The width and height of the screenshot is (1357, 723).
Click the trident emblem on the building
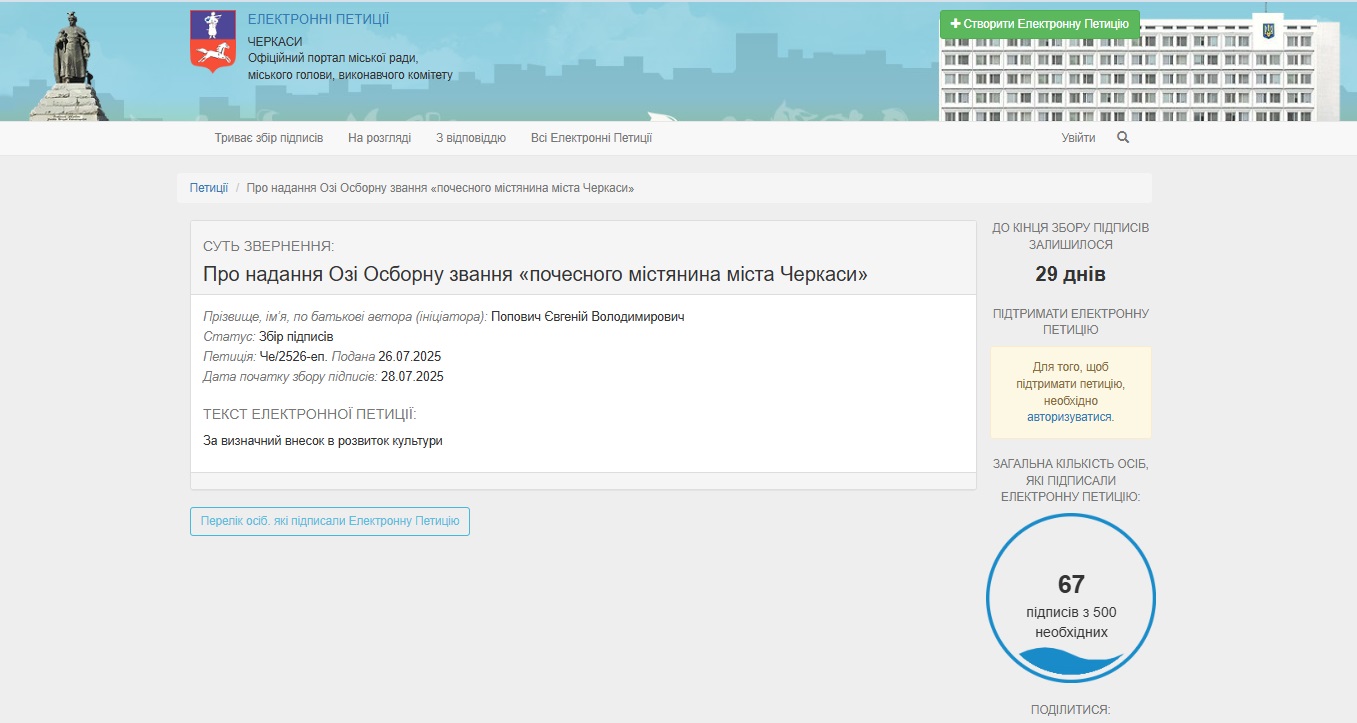[x=1268, y=32]
